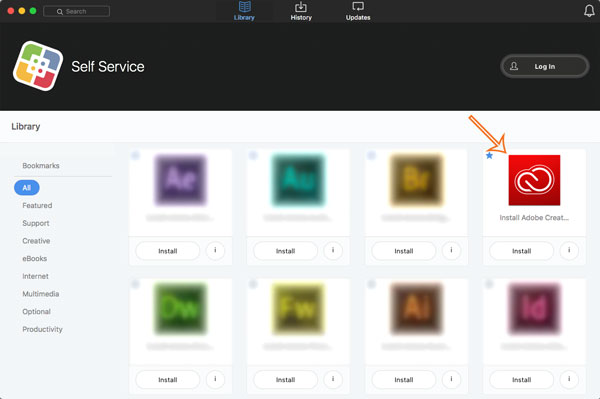Toggle the blue bookmark star on Creative Cloud

[x=489, y=155]
